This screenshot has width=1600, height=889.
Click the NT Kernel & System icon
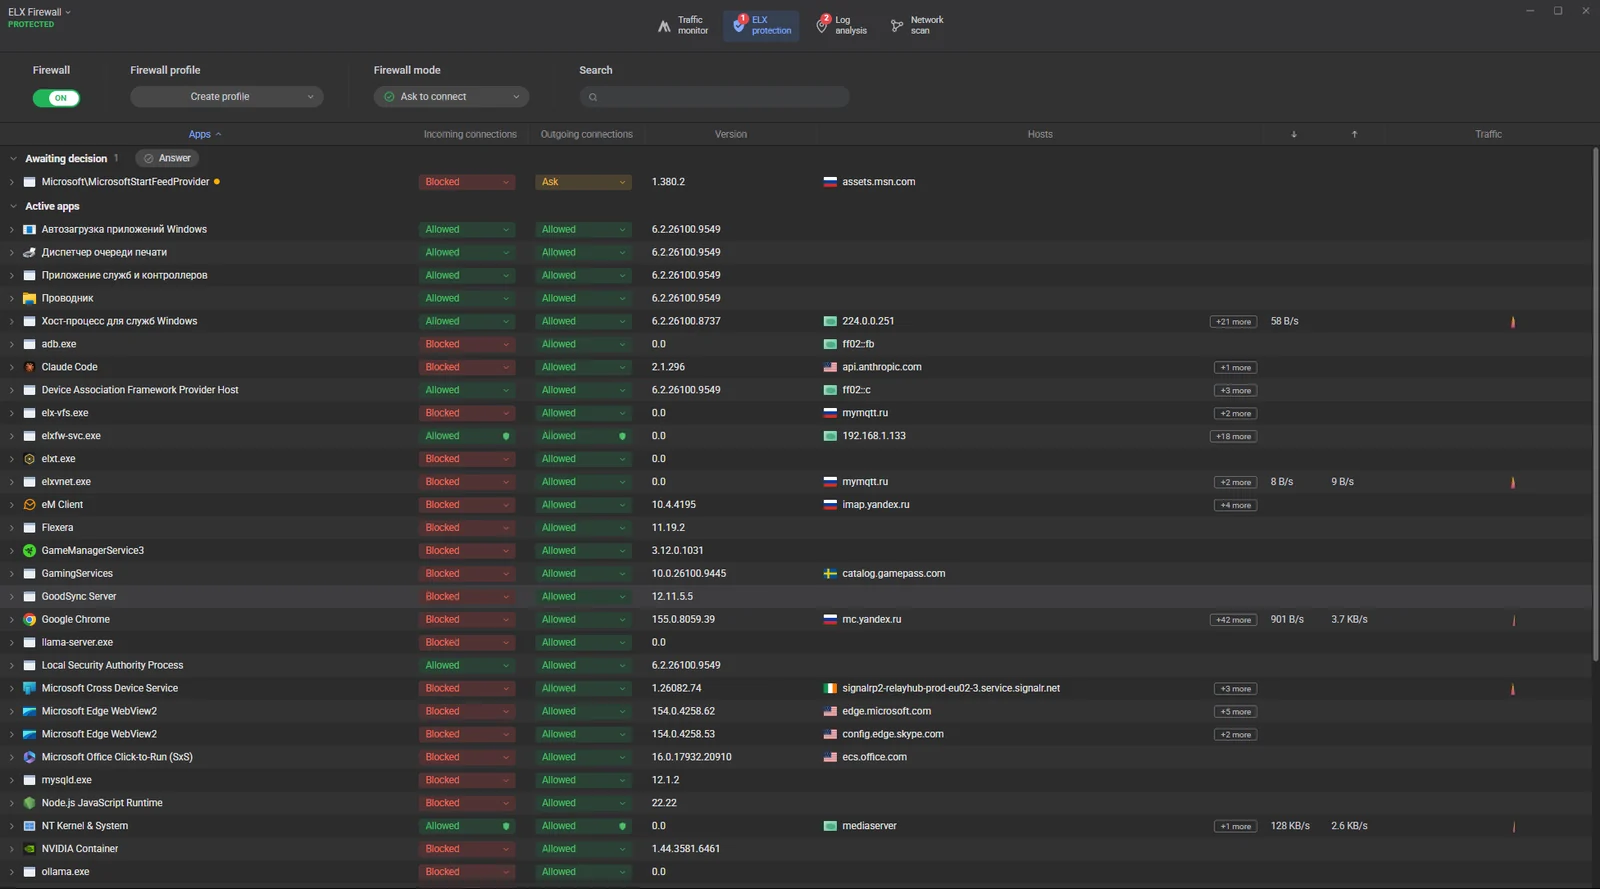click(29, 826)
